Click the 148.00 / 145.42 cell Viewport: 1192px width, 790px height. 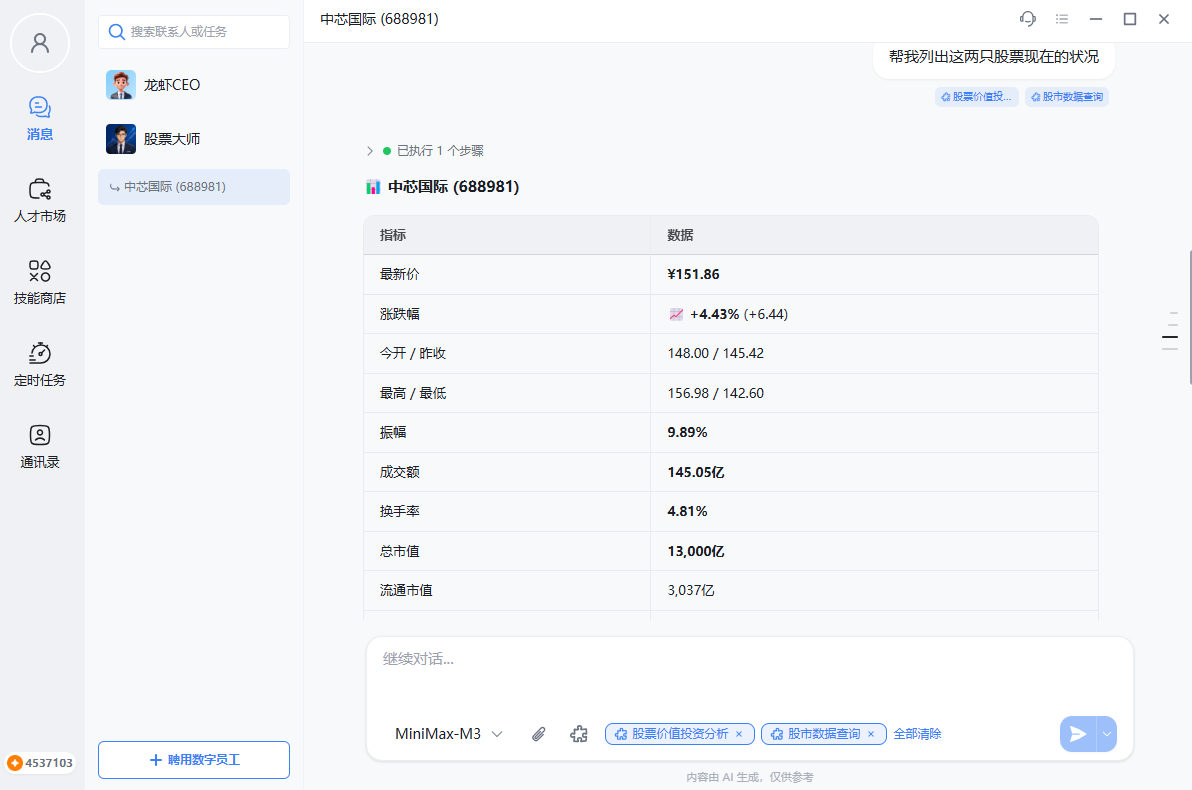click(715, 354)
